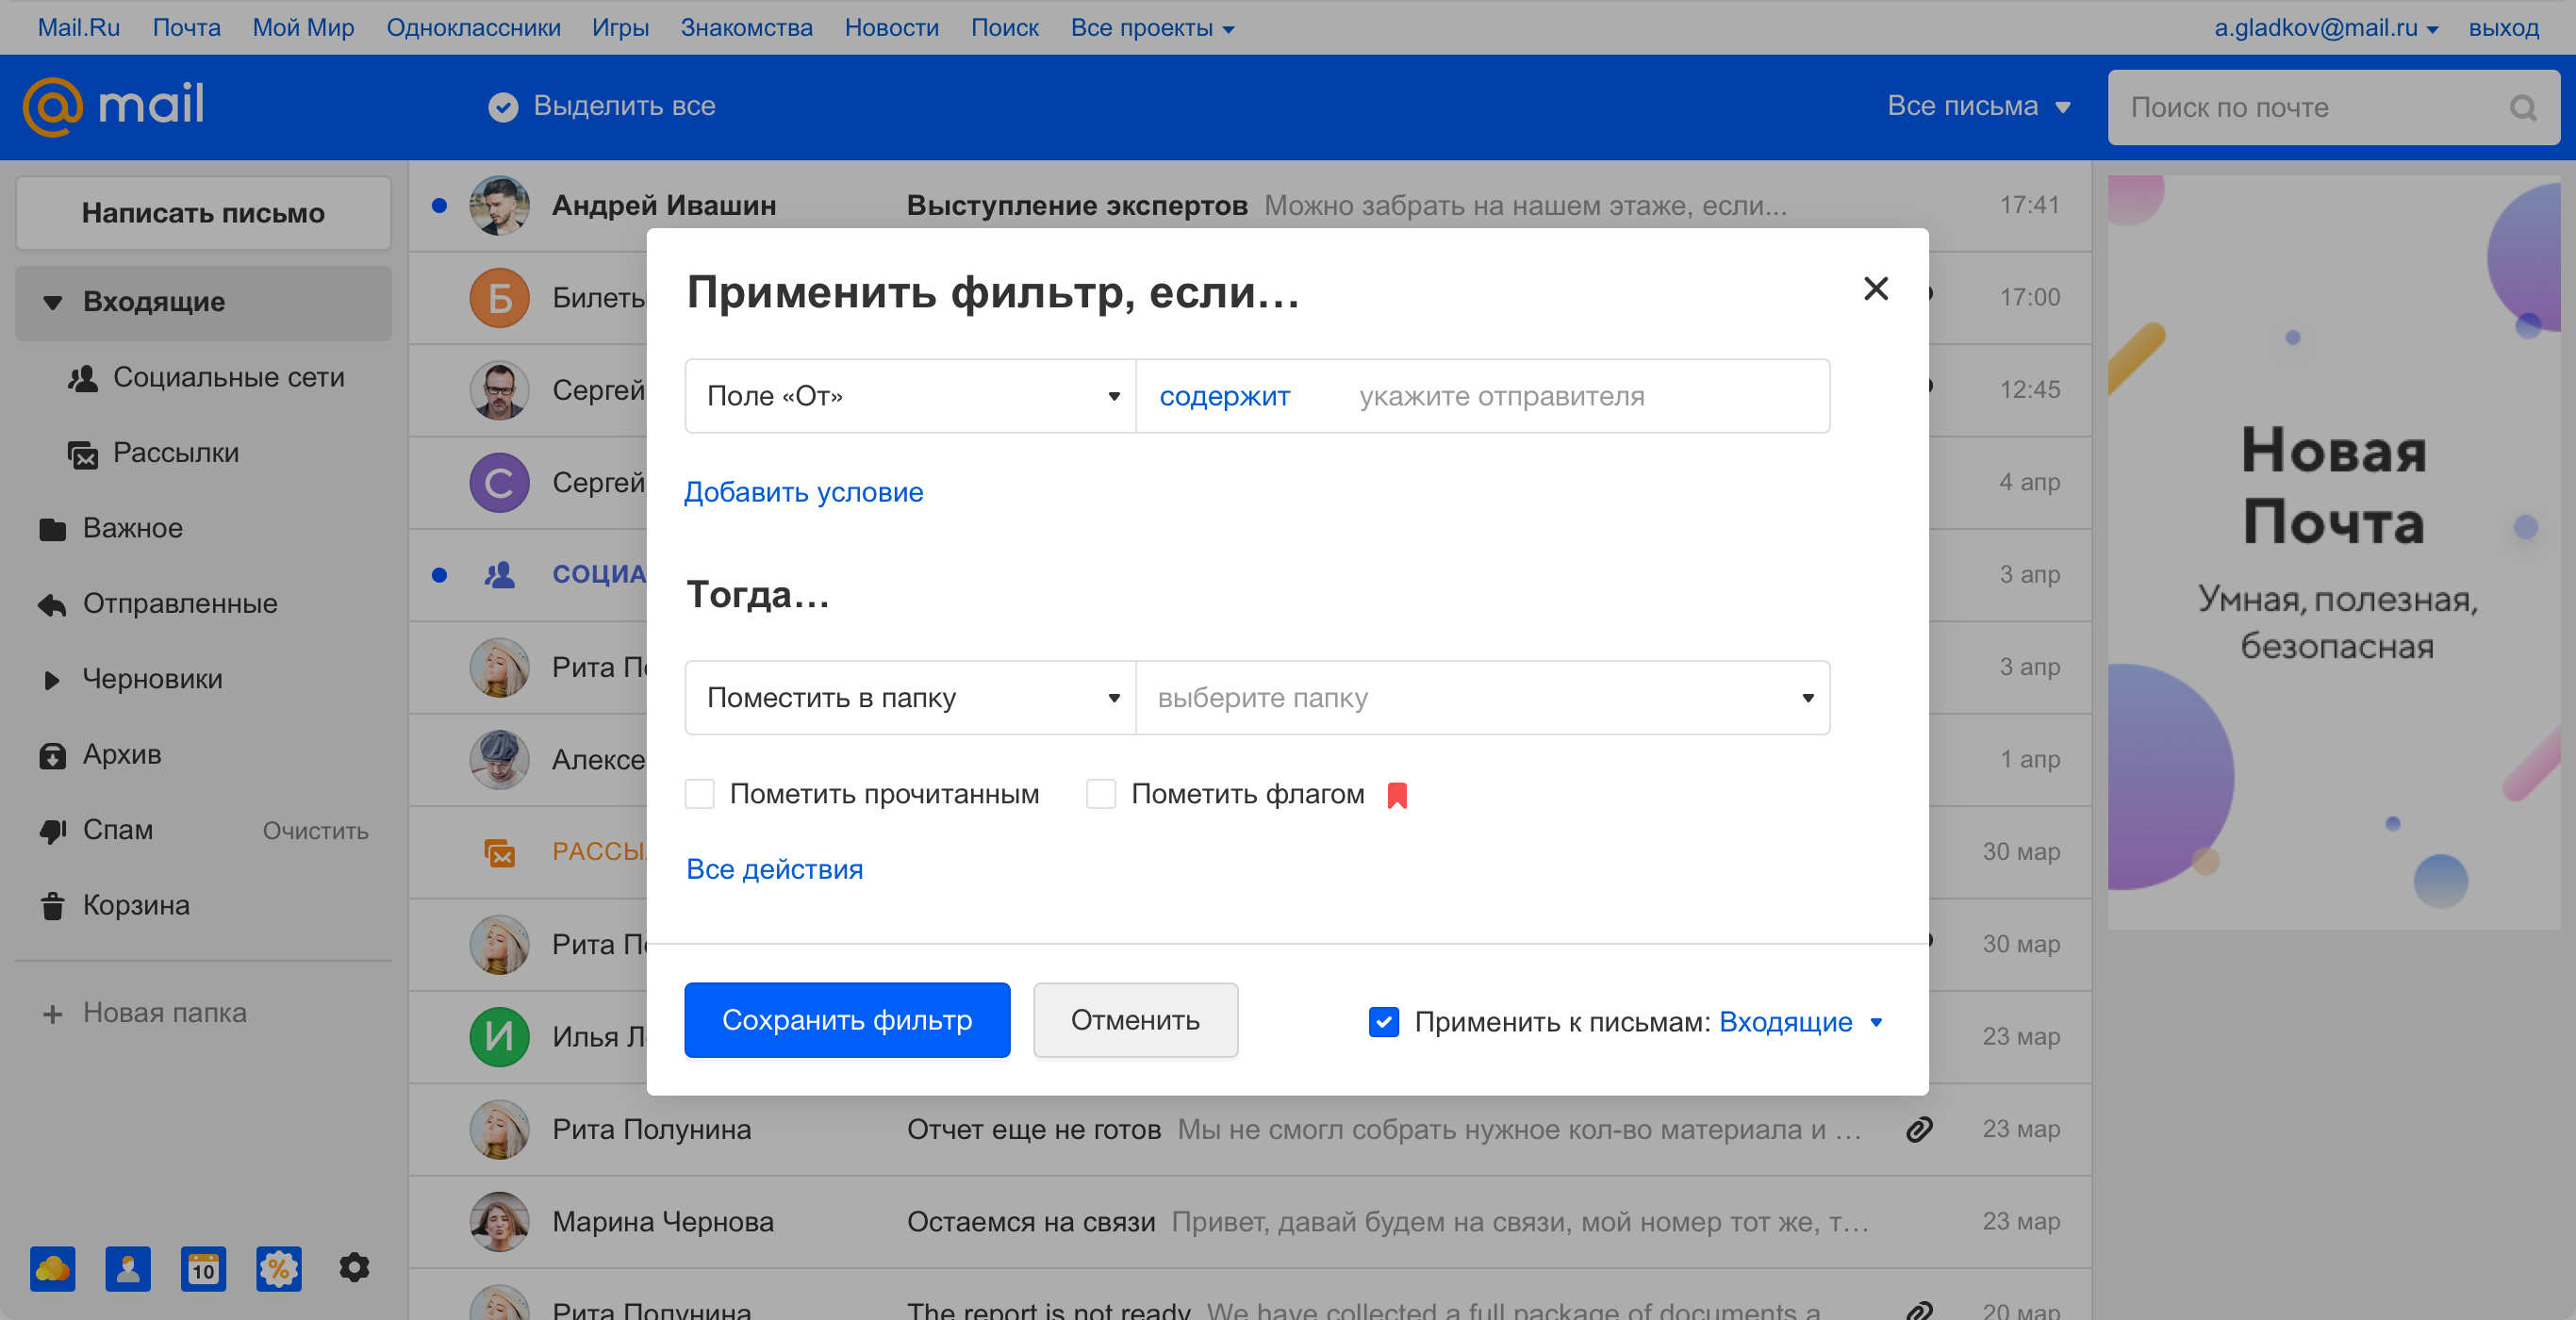Open Mail.ru cloud storage icon
2576x1320 pixels.
(x=51, y=1269)
